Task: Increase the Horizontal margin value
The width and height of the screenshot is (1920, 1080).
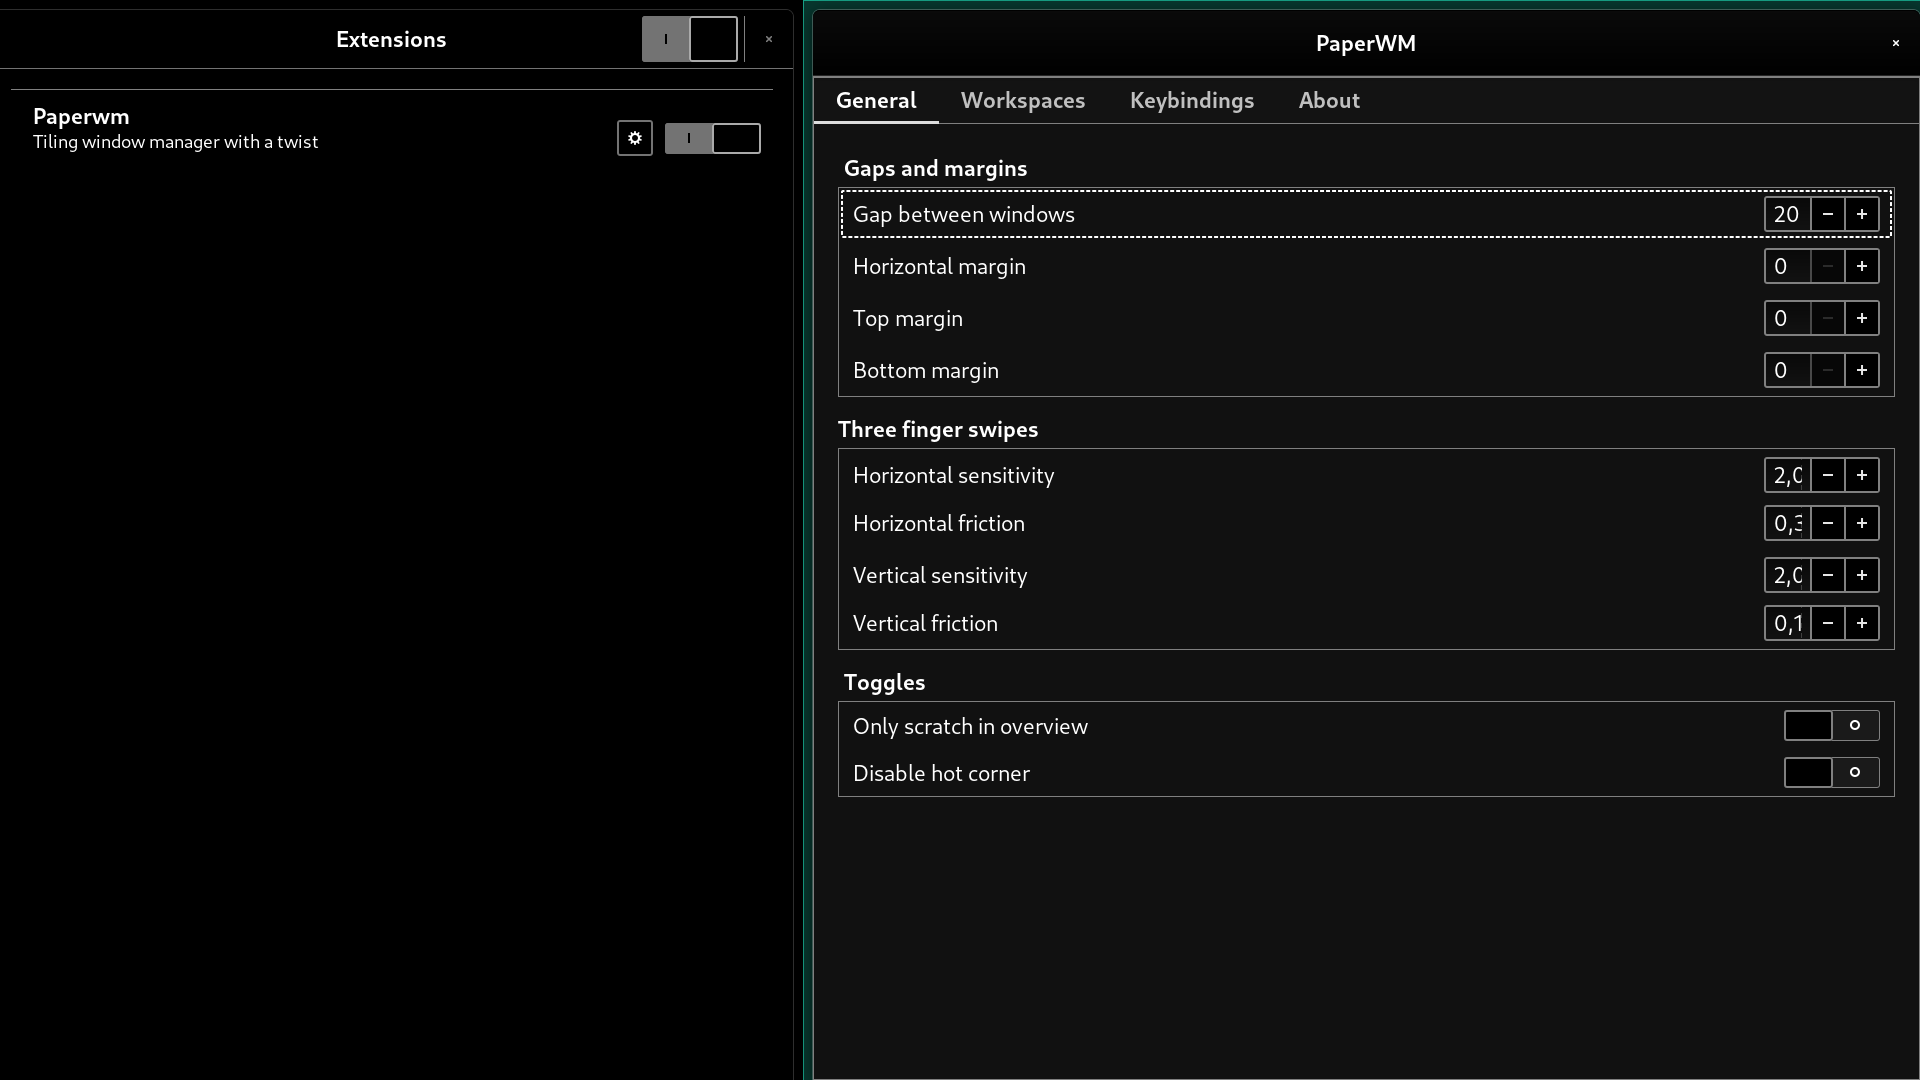Action: point(1862,266)
